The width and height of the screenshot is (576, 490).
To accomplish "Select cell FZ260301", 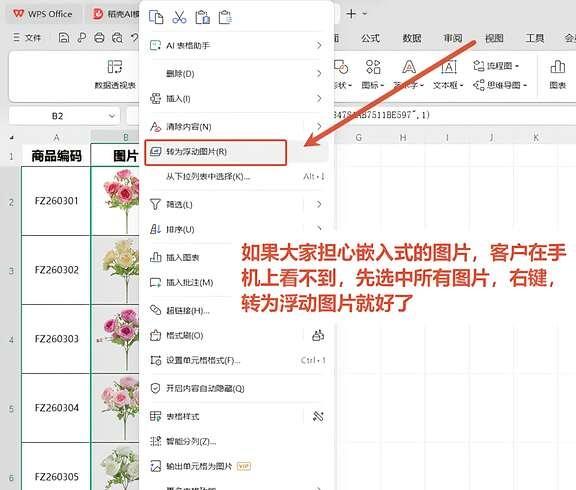I will click(x=56, y=201).
